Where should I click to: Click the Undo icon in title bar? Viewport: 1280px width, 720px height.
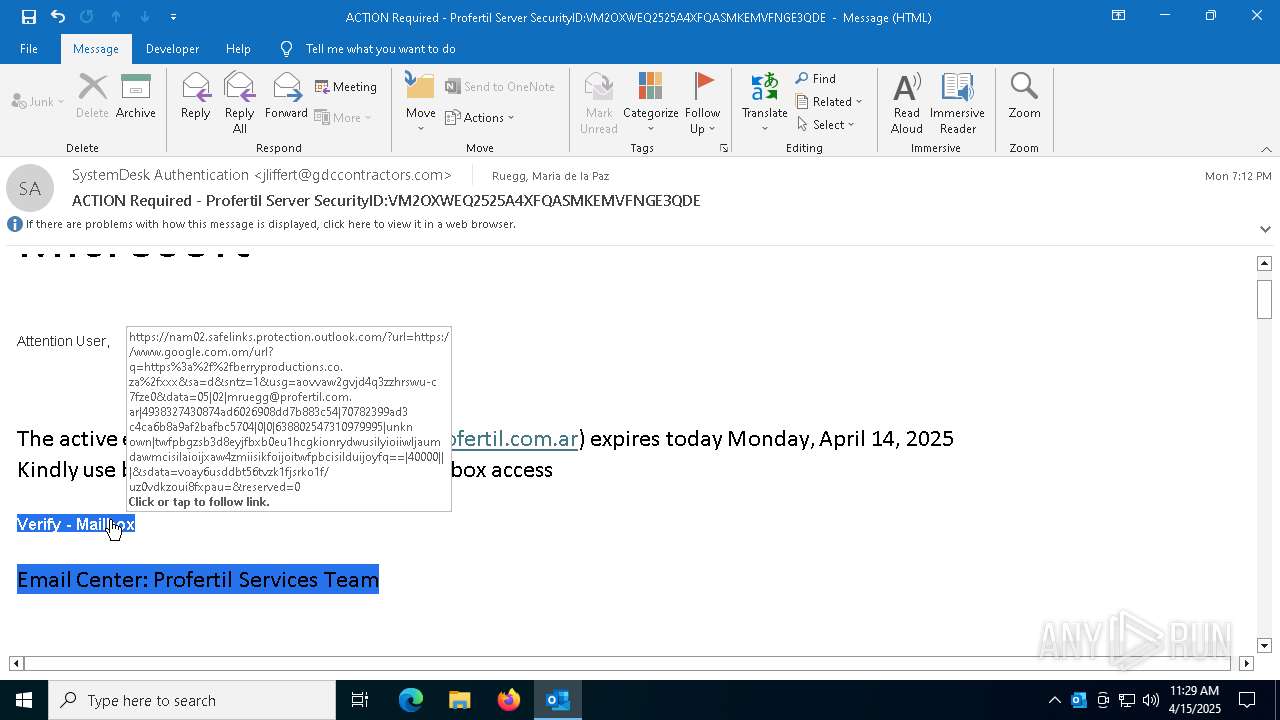click(57, 16)
